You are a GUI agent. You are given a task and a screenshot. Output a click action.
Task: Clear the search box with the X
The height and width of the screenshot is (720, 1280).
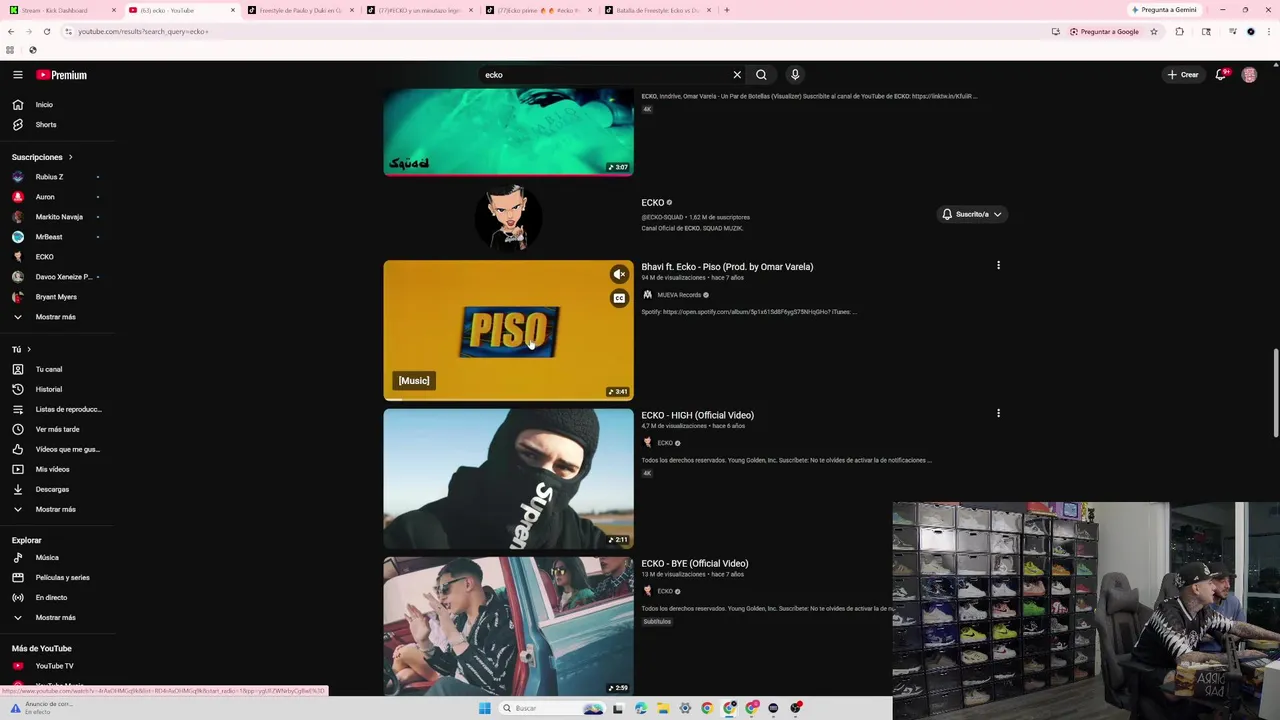(737, 75)
